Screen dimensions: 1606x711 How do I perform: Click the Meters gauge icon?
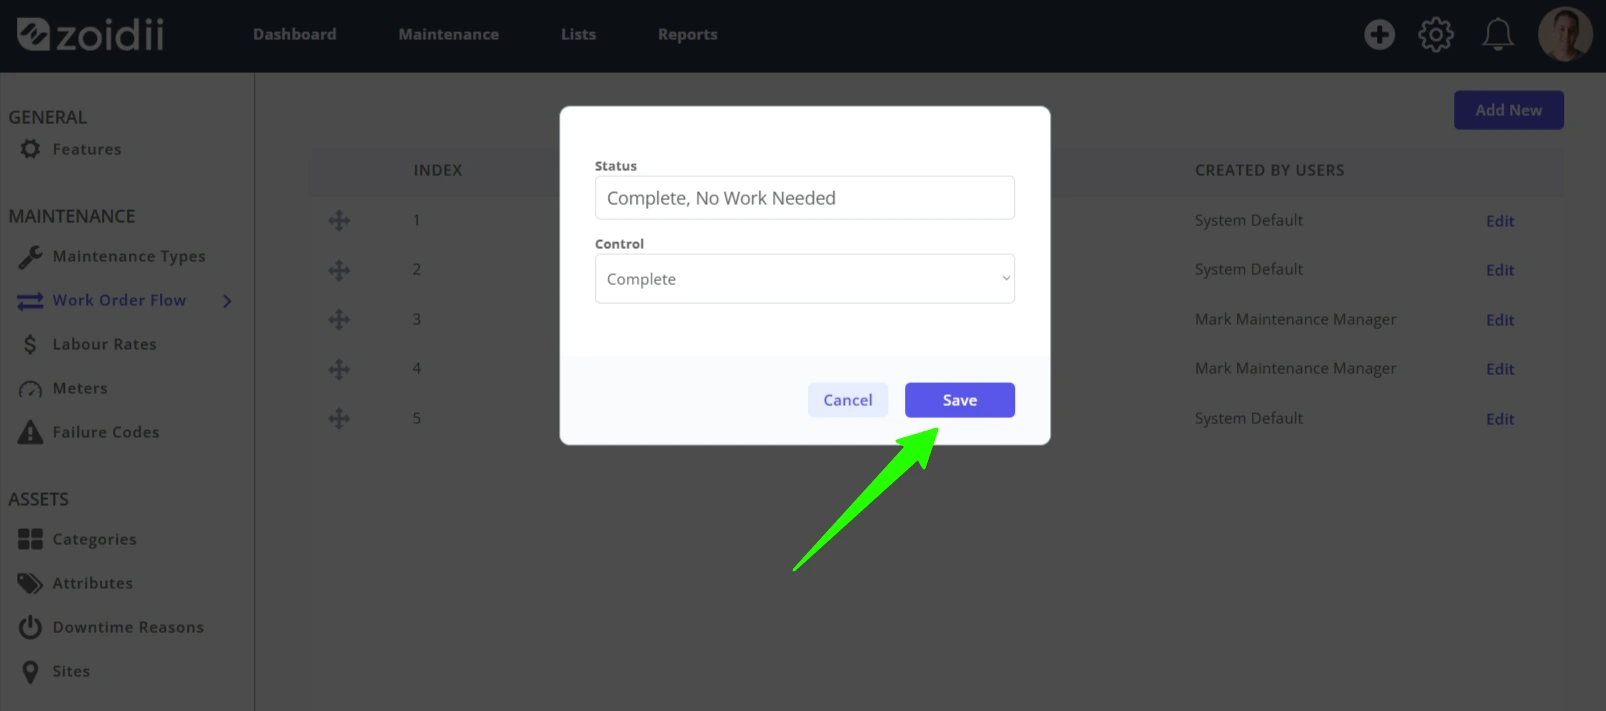click(x=30, y=389)
